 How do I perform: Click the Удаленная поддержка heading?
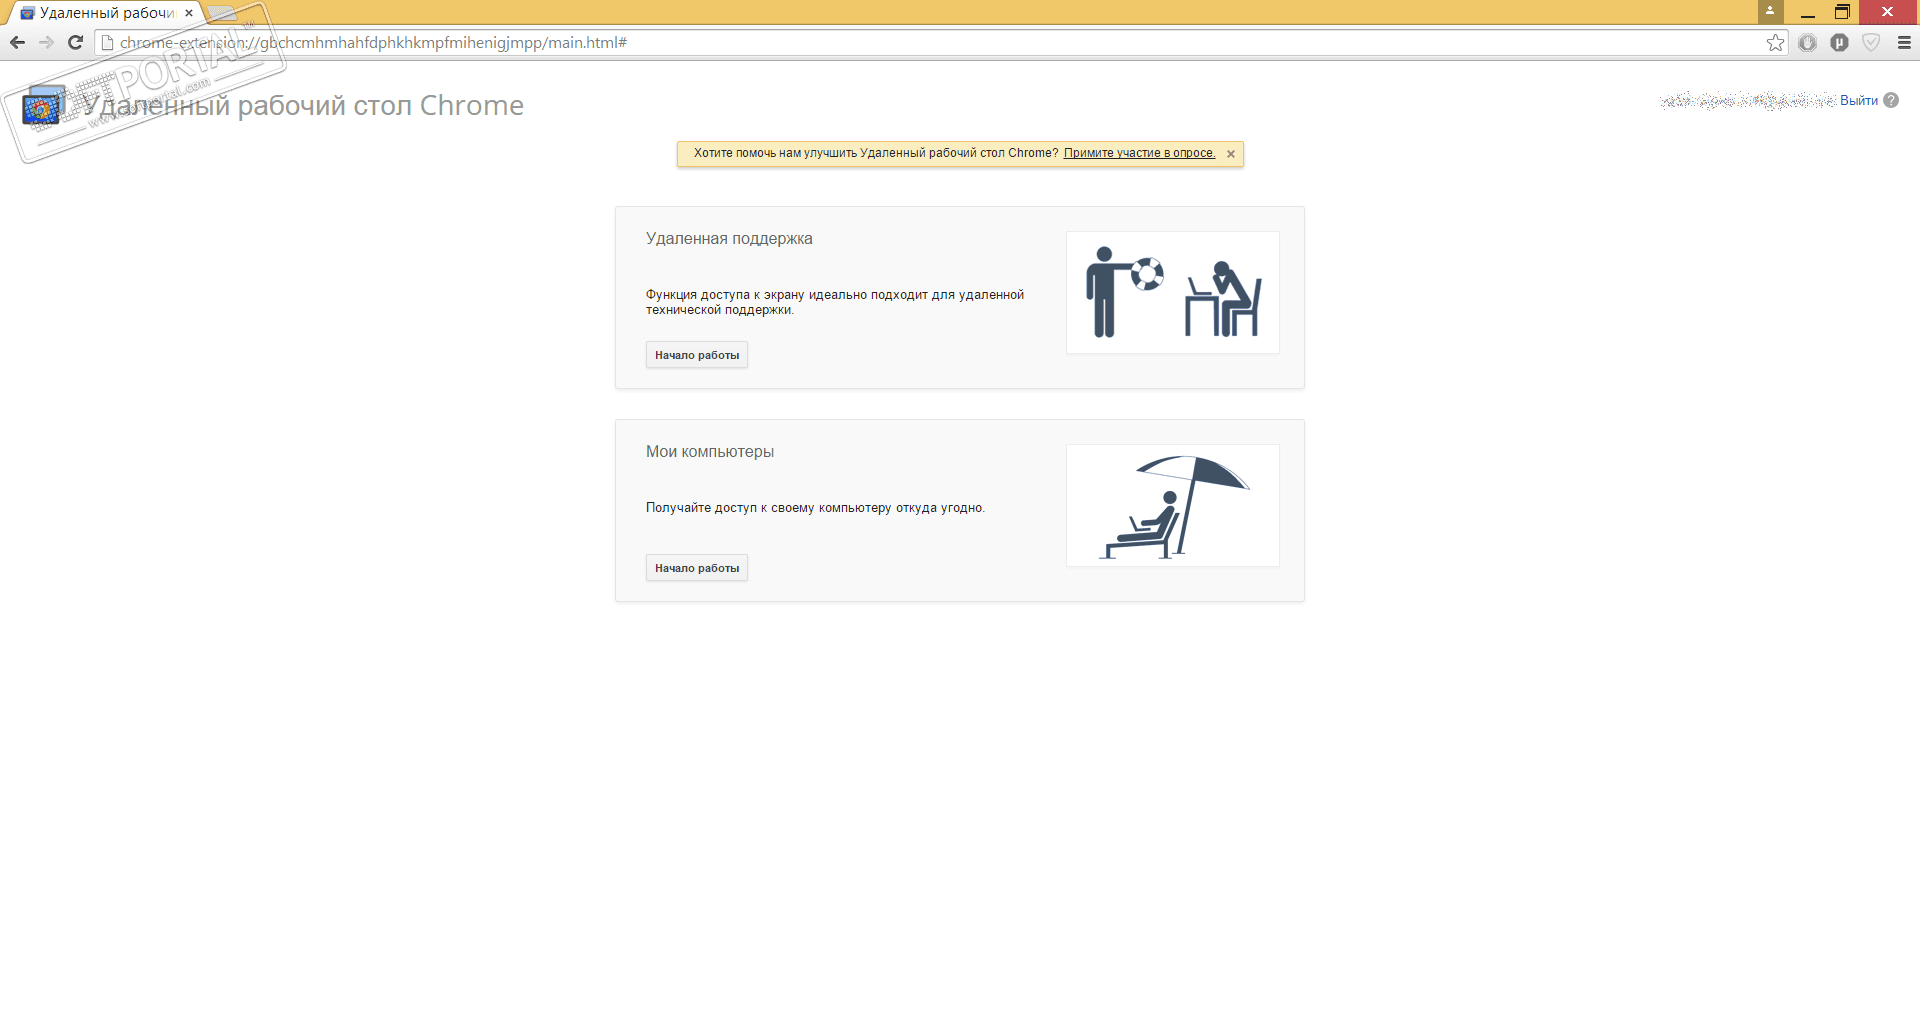(x=729, y=239)
